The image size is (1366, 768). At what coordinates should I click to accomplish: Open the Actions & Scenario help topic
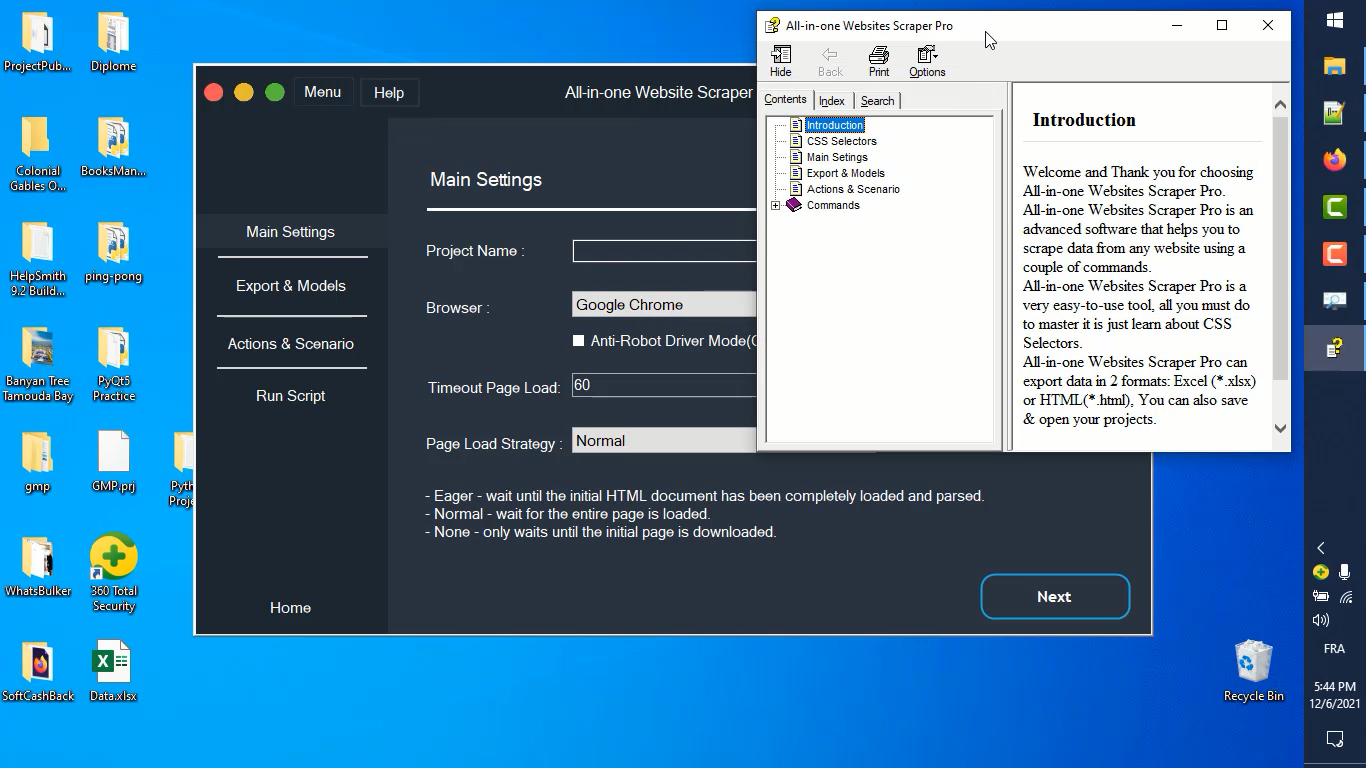point(853,189)
